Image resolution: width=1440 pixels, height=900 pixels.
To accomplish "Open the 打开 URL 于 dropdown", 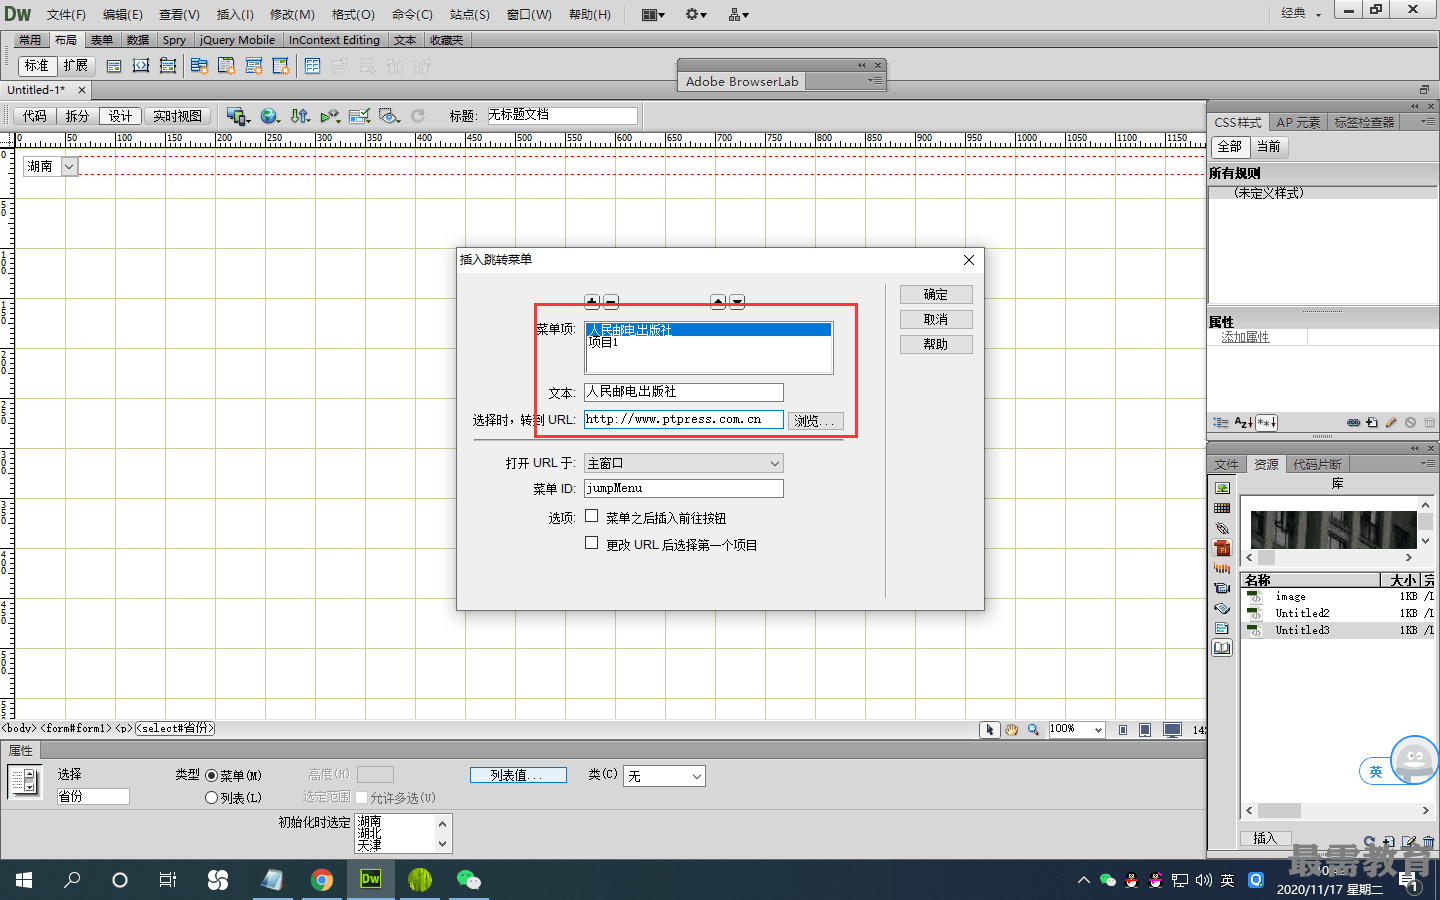I will pos(684,463).
